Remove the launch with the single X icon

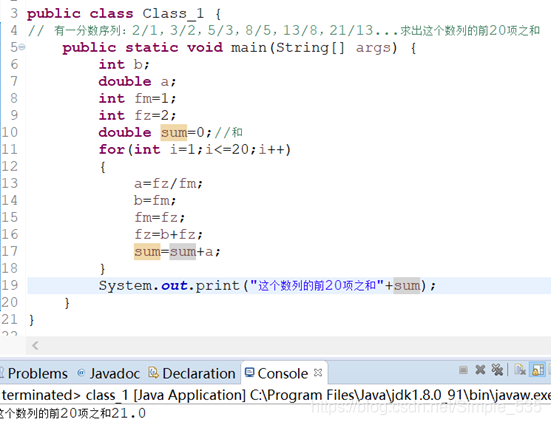(x=480, y=370)
